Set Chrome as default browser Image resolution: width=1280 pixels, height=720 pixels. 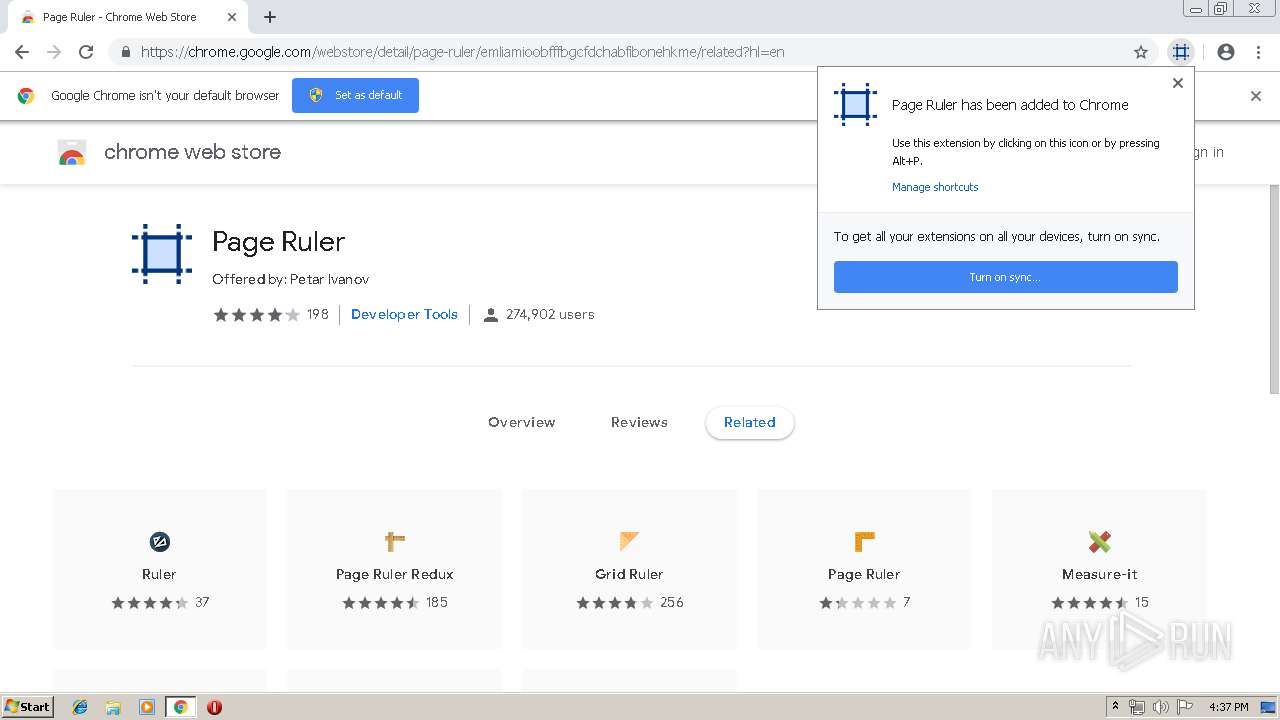tap(355, 95)
